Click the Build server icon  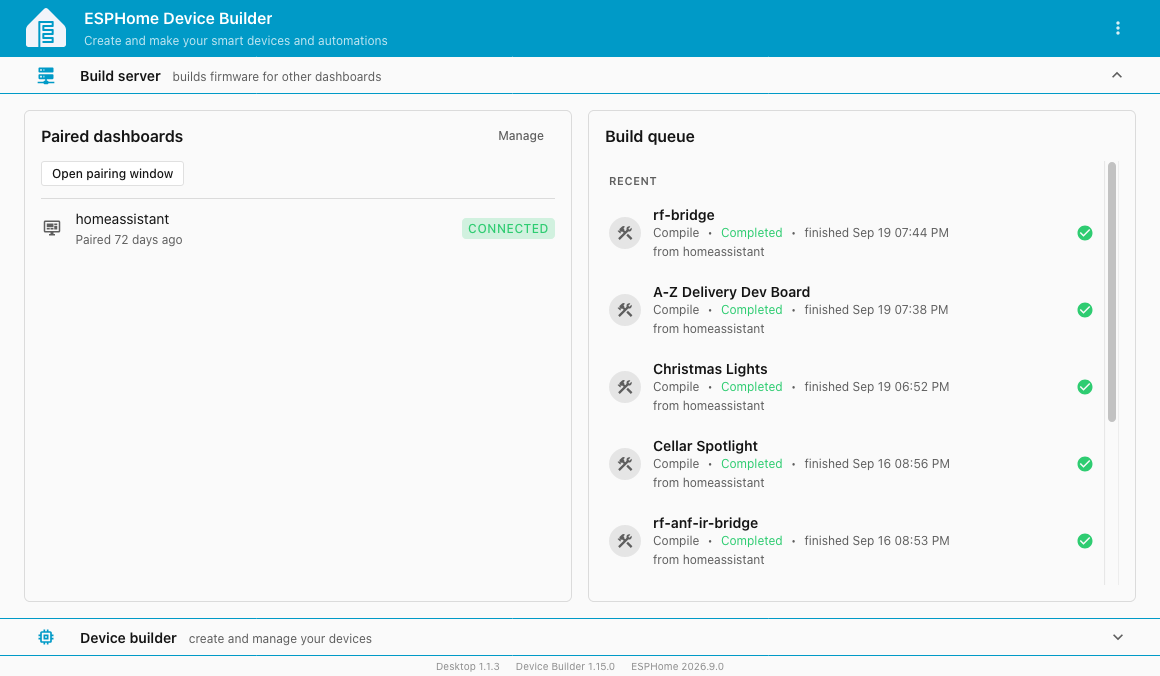point(46,75)
